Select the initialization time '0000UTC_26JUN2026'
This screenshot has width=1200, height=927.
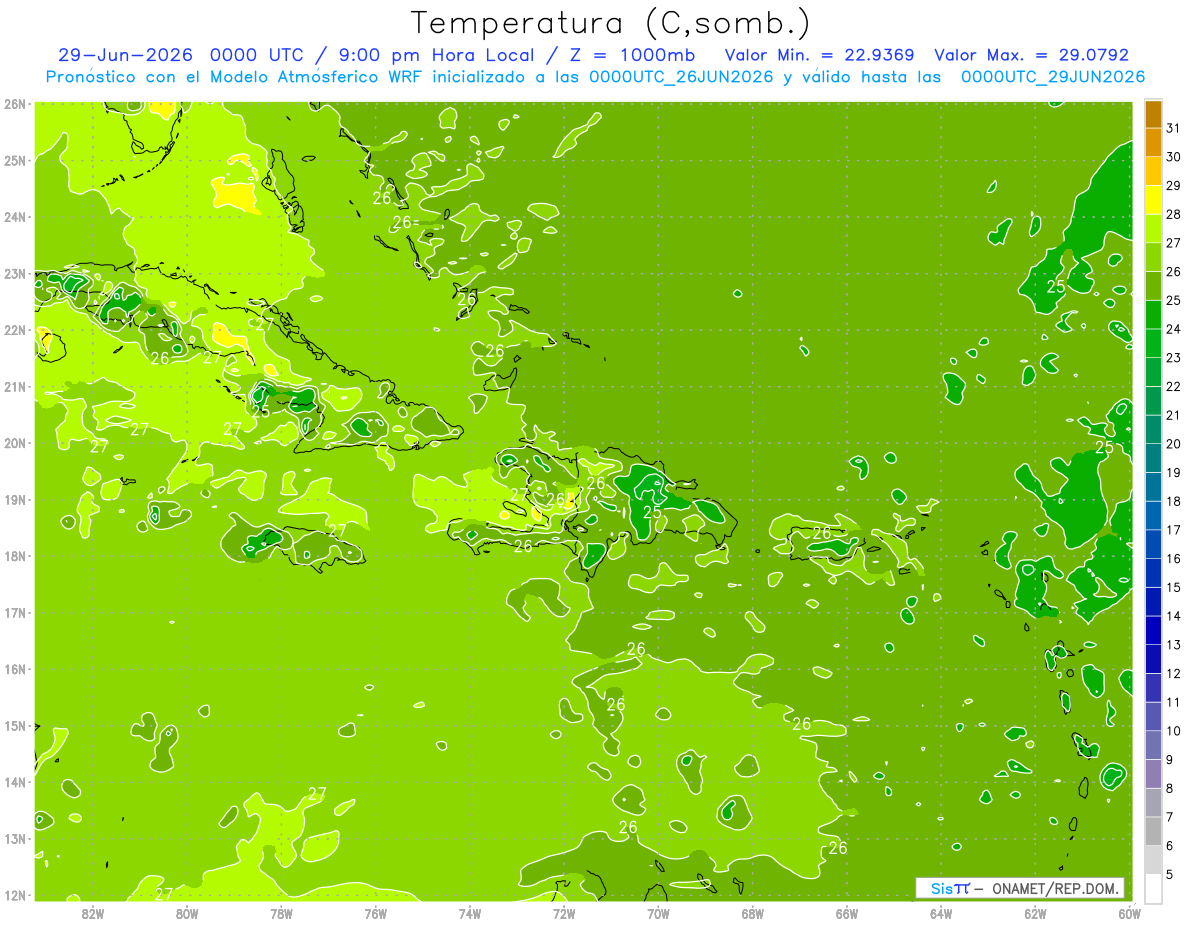pyautogui.click(x=681, y=77)
